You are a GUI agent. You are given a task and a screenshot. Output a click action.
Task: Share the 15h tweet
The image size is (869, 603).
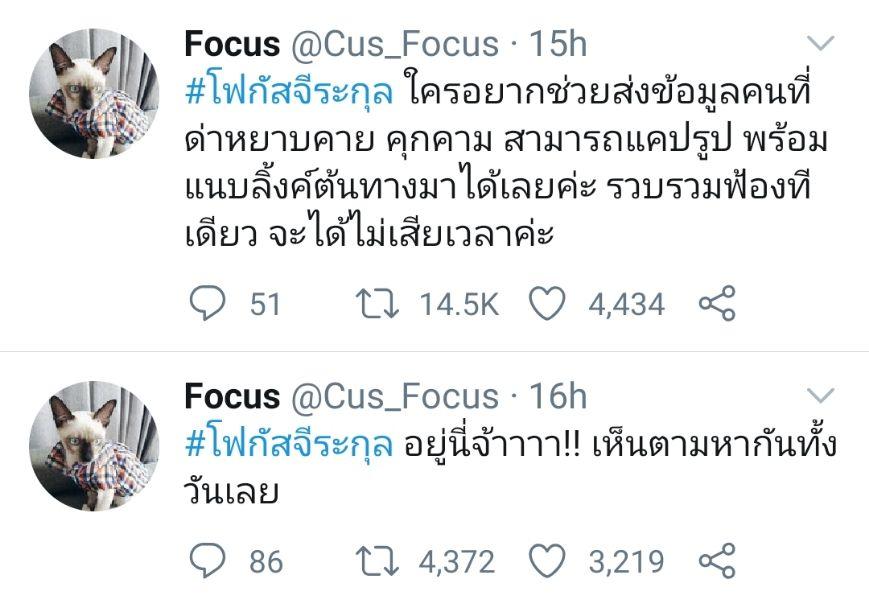716,303
